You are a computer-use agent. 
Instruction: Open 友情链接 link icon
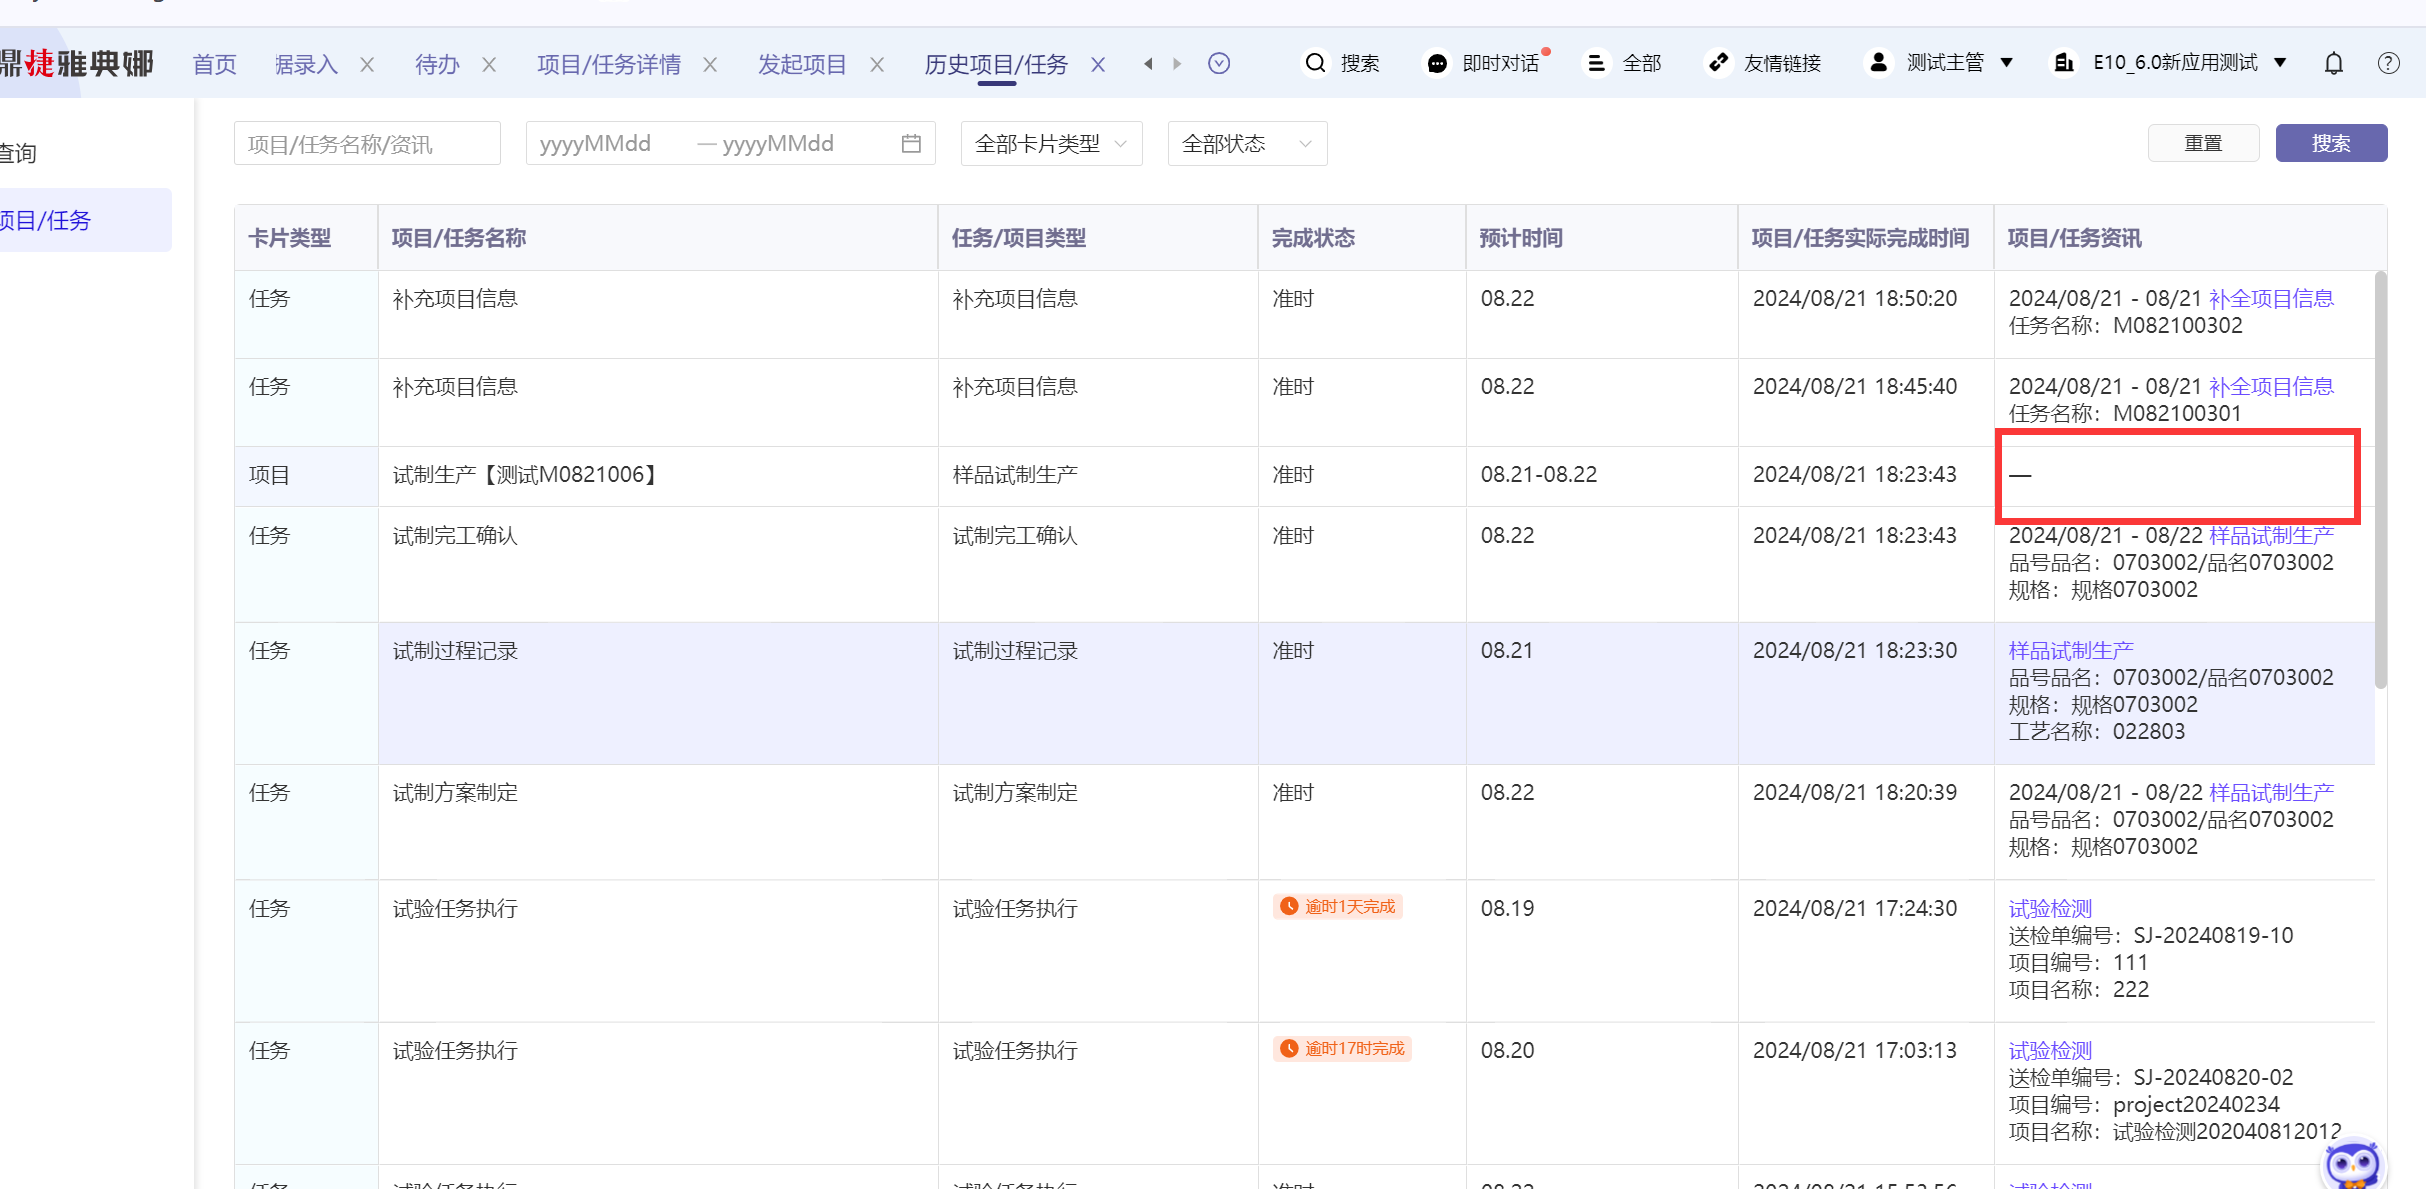point(1718,63)
